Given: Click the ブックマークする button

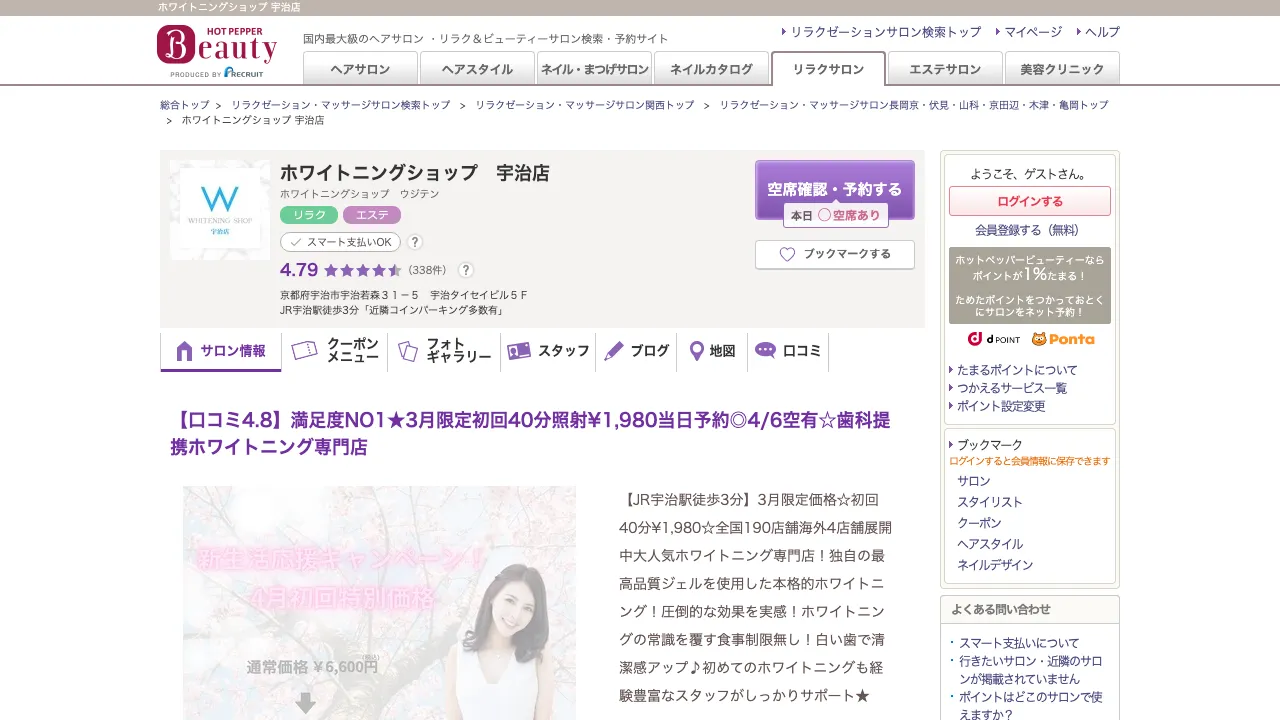Looking at the screenshot, I should pyautogui.click(x=835, y=254).
